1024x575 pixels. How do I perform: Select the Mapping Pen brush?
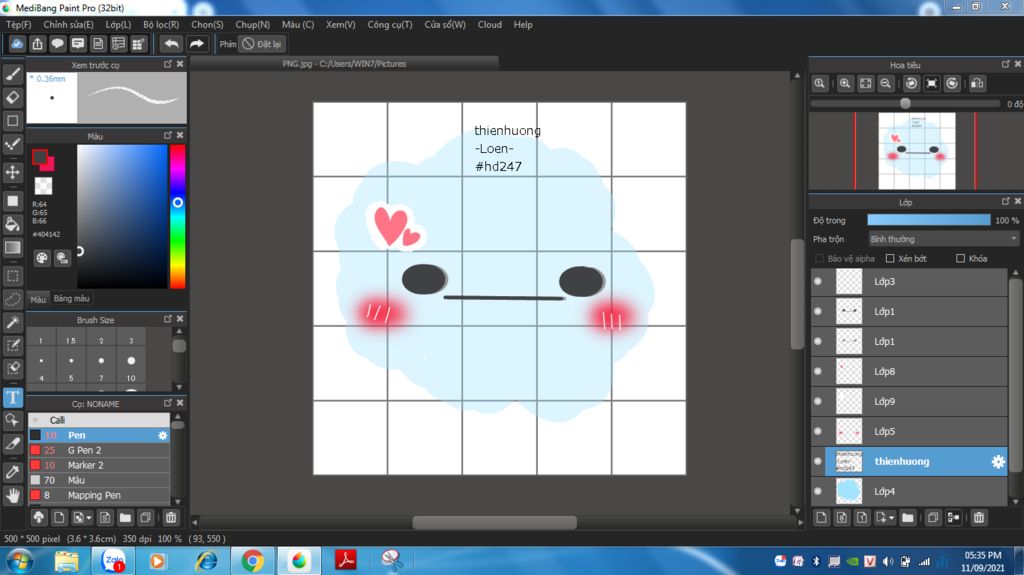99,495
